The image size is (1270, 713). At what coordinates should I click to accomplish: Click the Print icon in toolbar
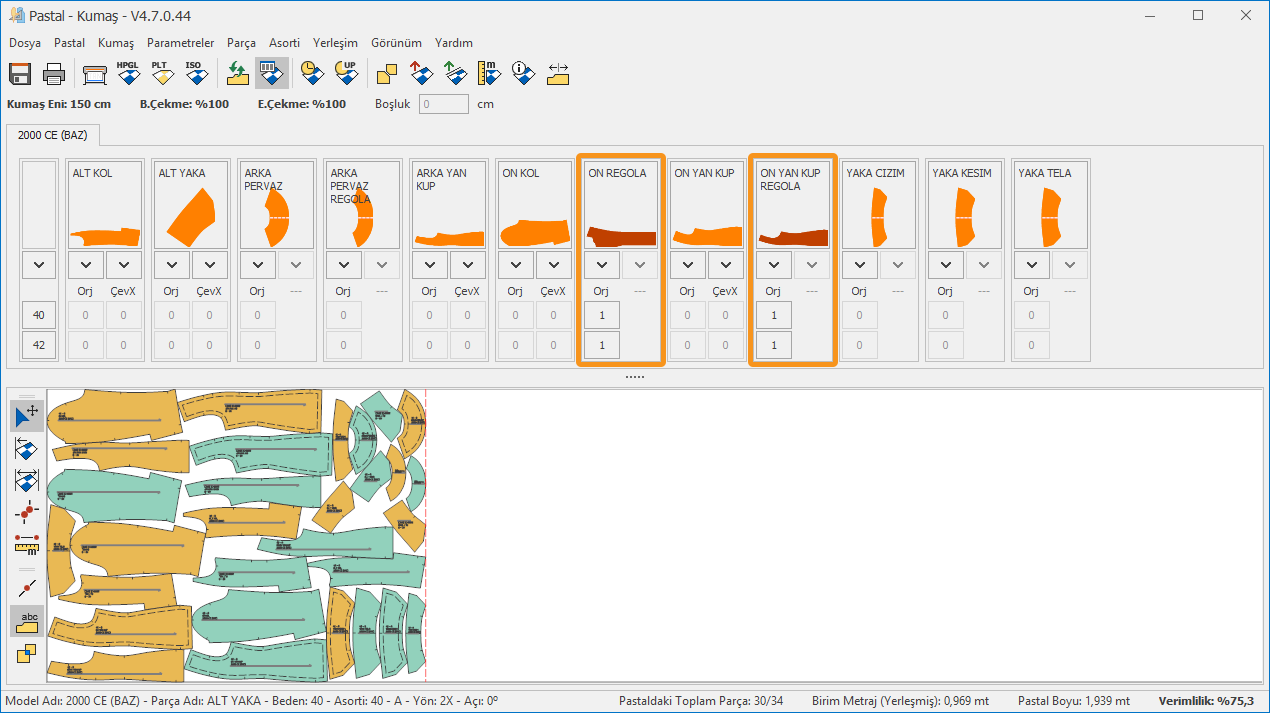pos(54,74)
